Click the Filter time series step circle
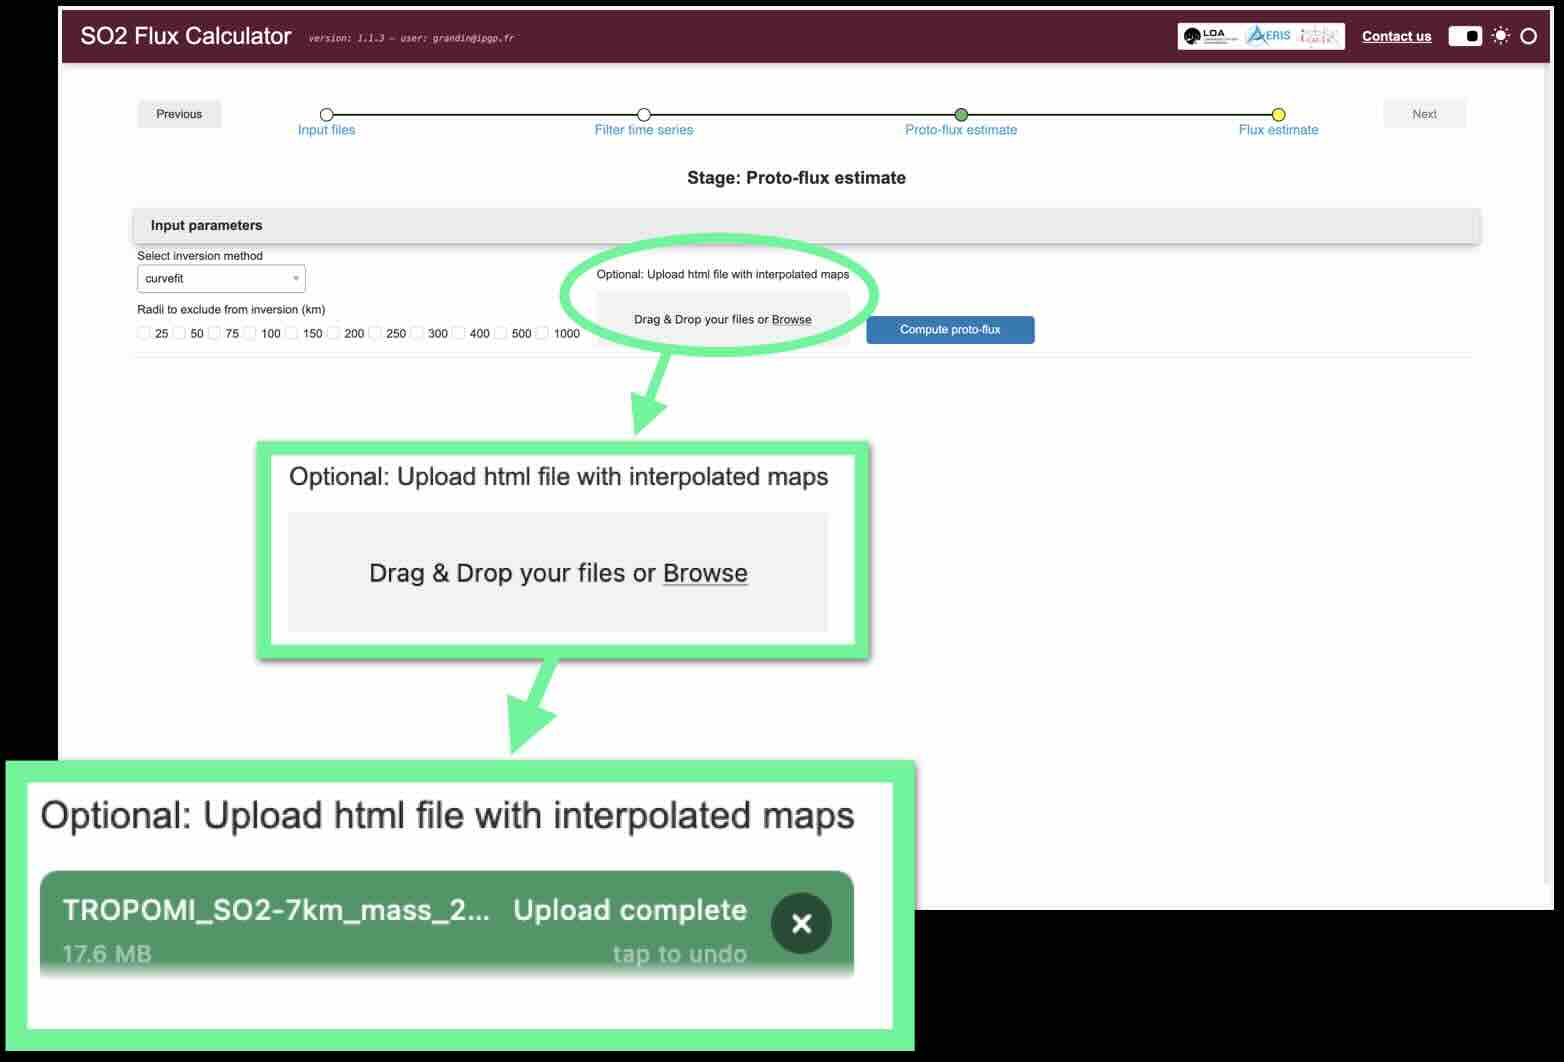1564x1062 pixels. tap(644, 115)
